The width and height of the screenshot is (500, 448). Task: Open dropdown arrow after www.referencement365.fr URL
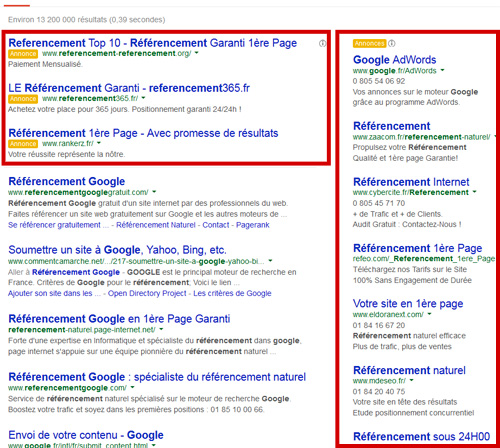143,98
